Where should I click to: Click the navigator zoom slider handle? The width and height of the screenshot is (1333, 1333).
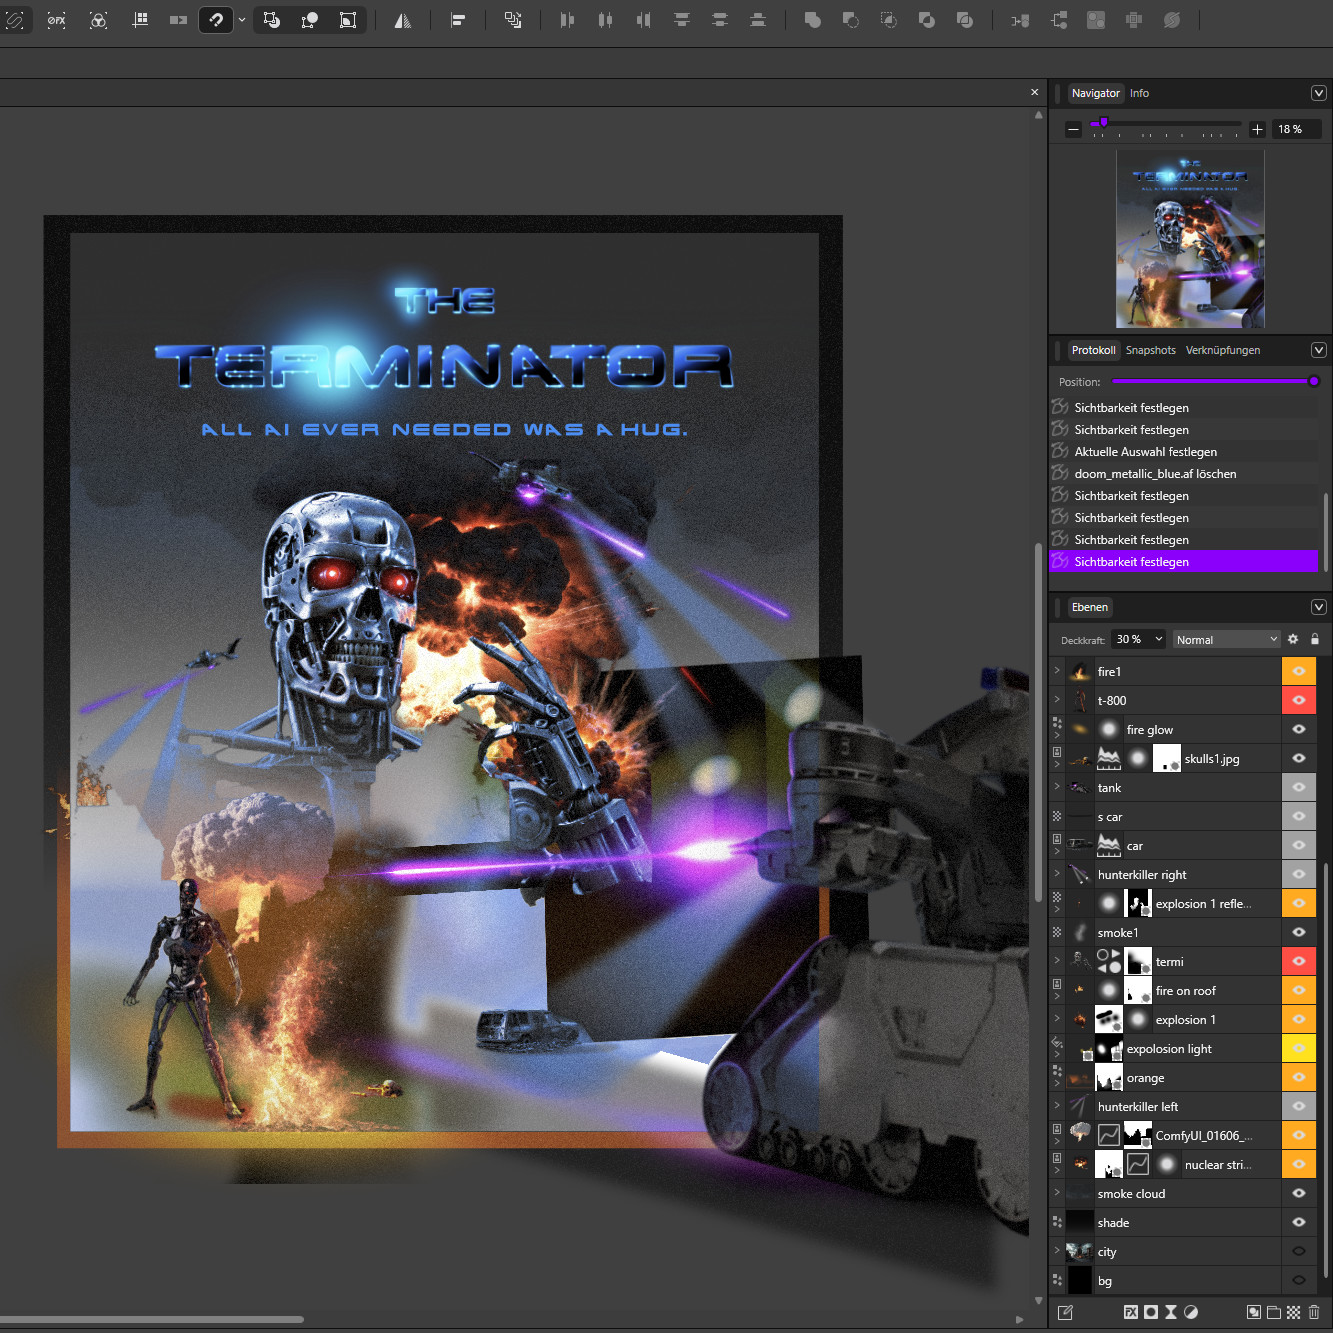tap(1104, 122)
